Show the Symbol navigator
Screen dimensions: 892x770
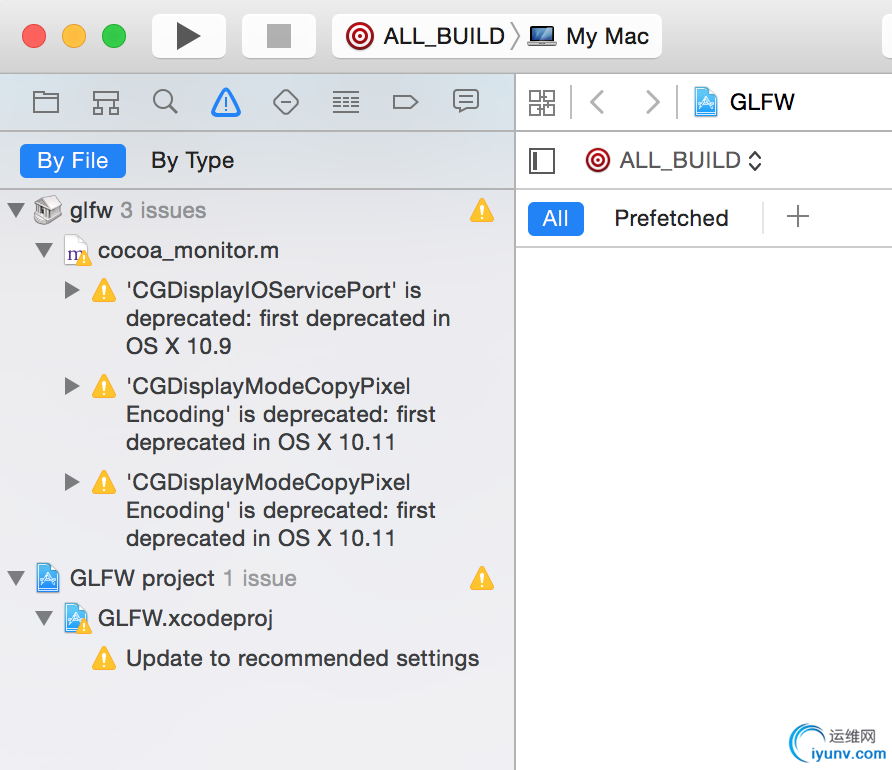coord(106,101)
